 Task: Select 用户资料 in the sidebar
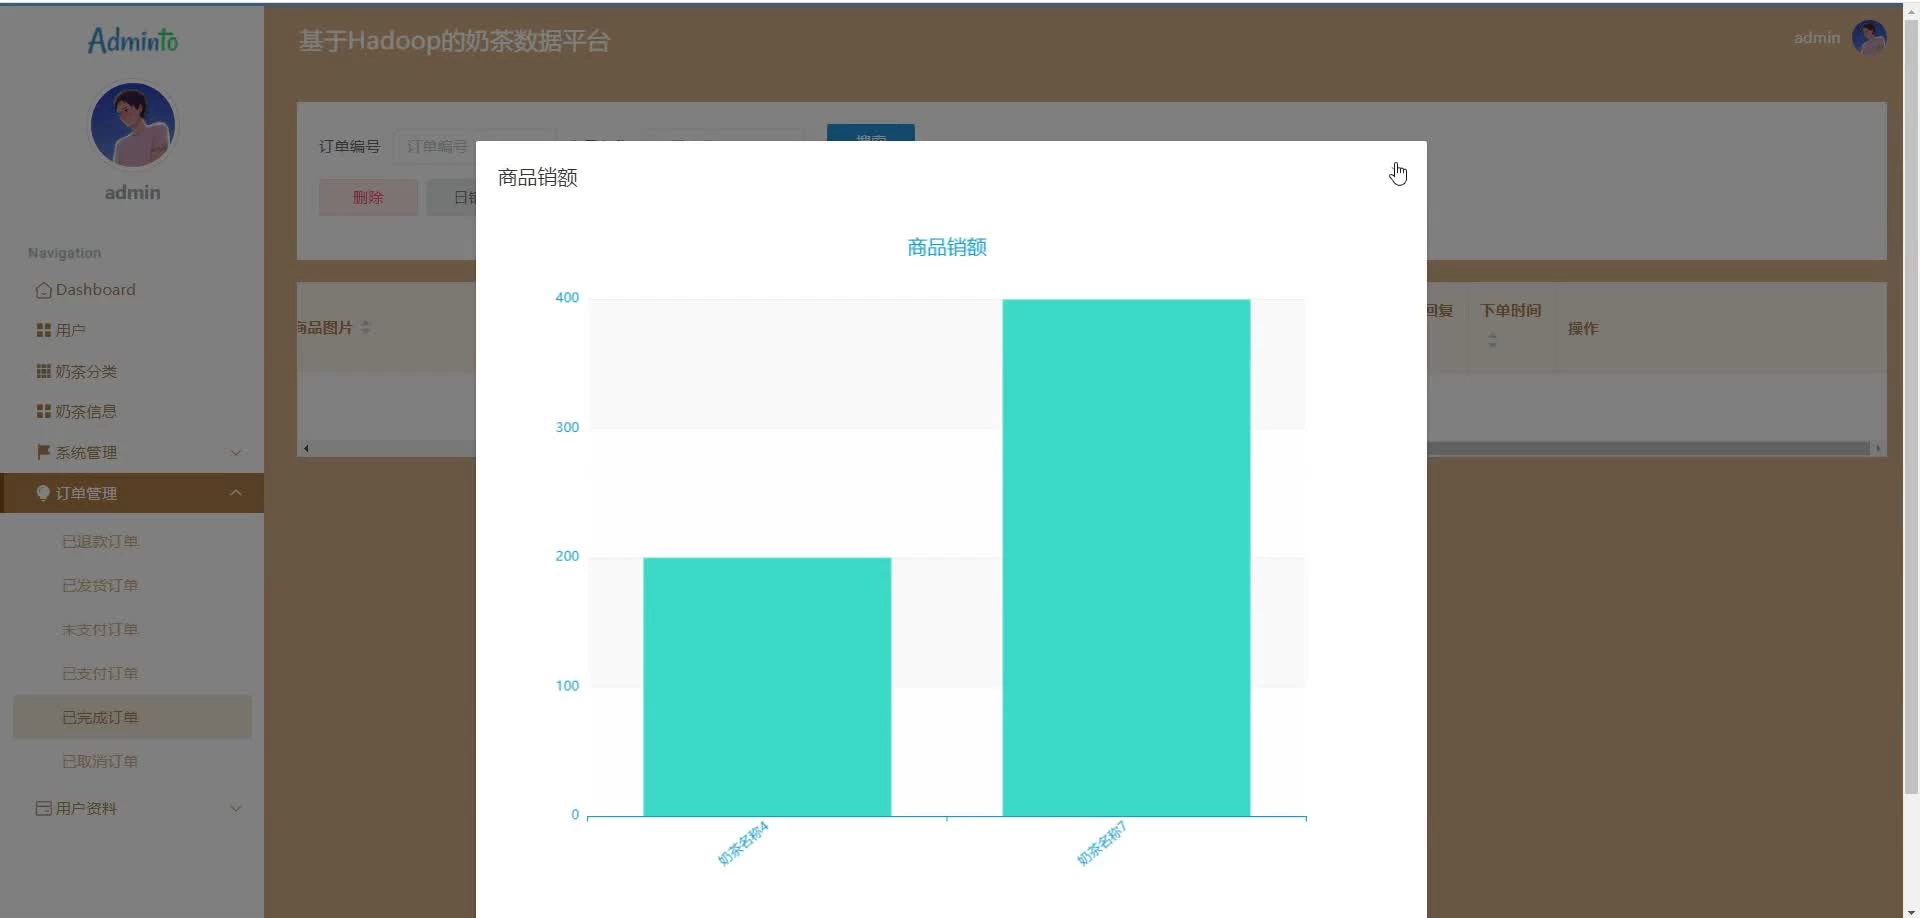coord(132,808)
